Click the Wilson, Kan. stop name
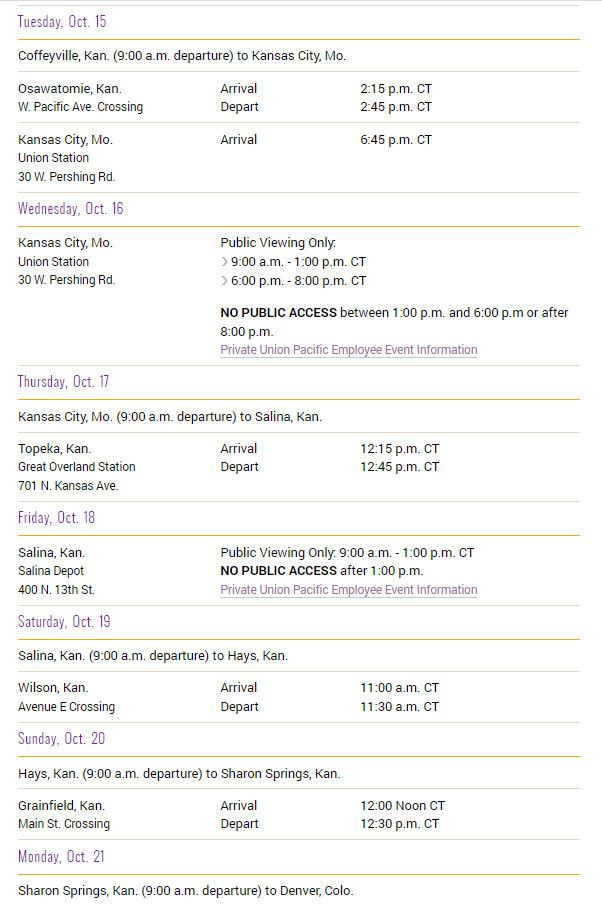This screenshot has height=906, width=602. click(x=53, y=688)
